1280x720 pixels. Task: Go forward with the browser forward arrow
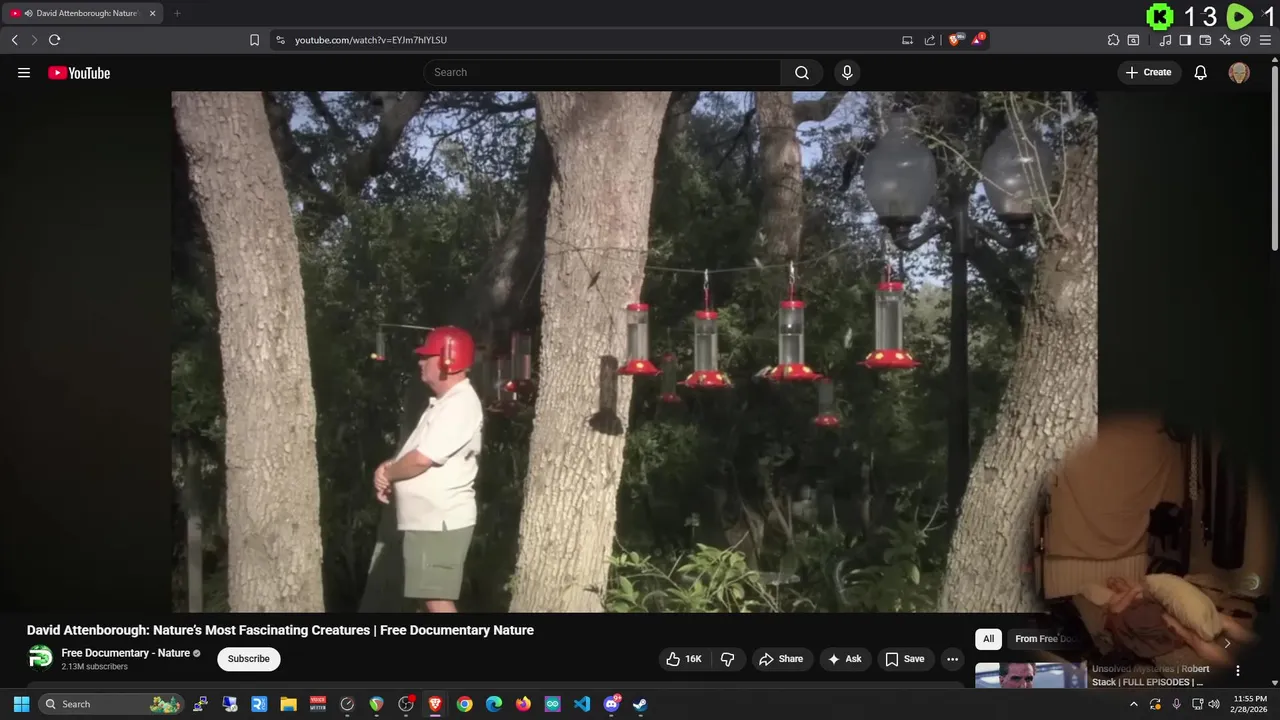[x=34, y=40]
